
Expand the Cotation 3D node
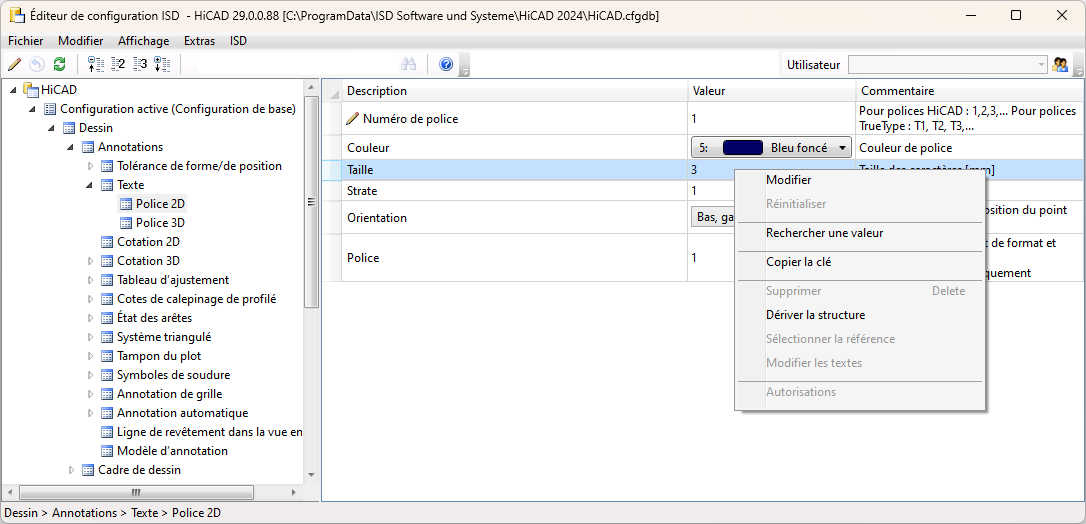pos(89,261)
